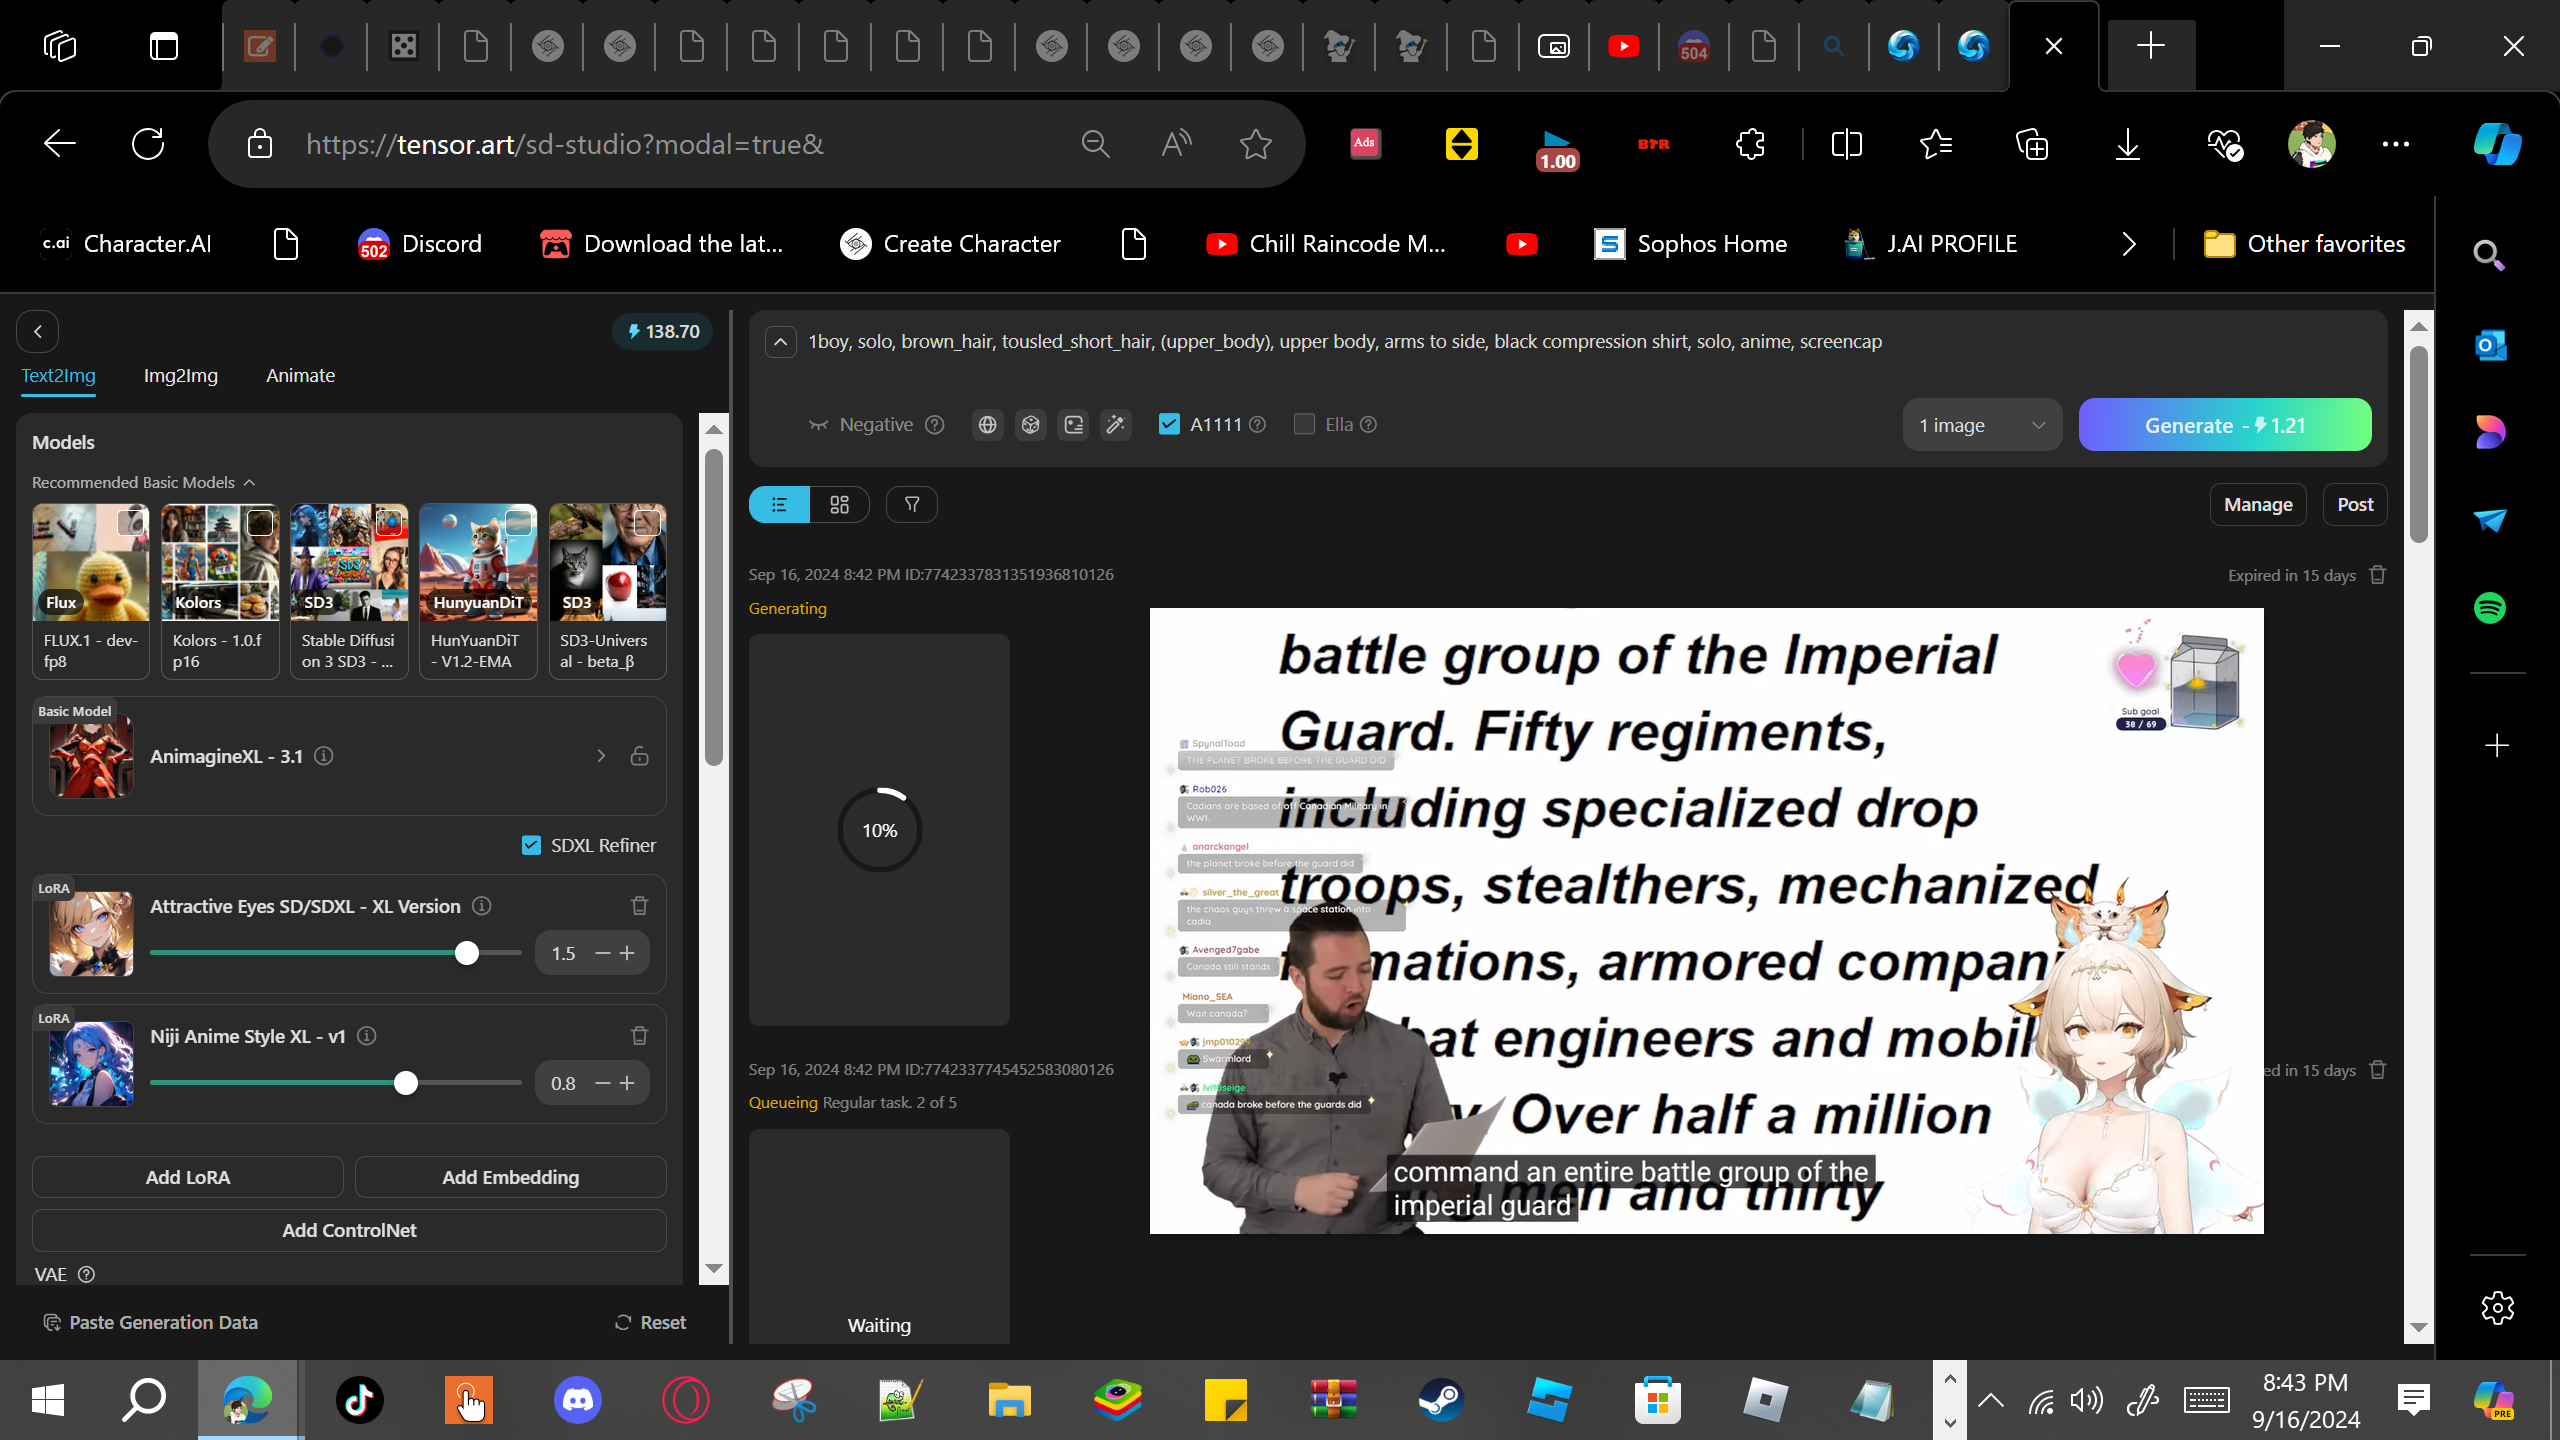Toggle Edge split screen icon

pyautogui.click(x=1846, y=144)
